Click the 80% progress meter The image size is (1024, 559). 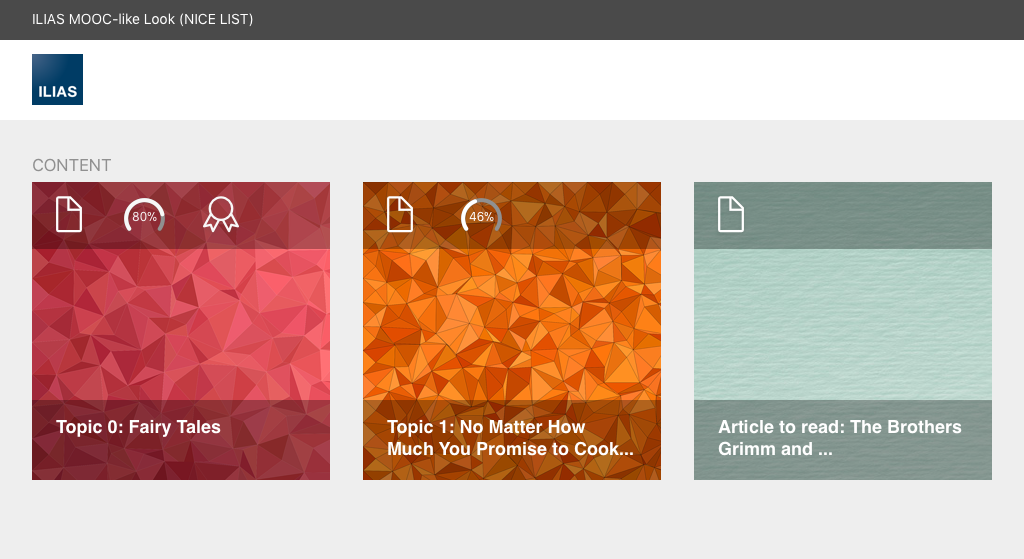click(x=145, y=216)
